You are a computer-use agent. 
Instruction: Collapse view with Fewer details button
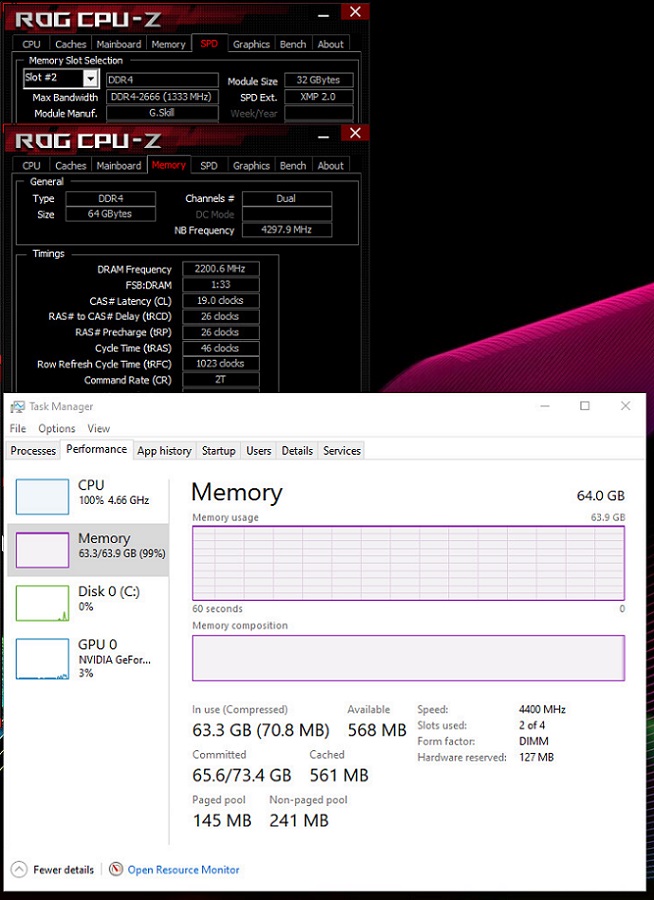[52, 870]
